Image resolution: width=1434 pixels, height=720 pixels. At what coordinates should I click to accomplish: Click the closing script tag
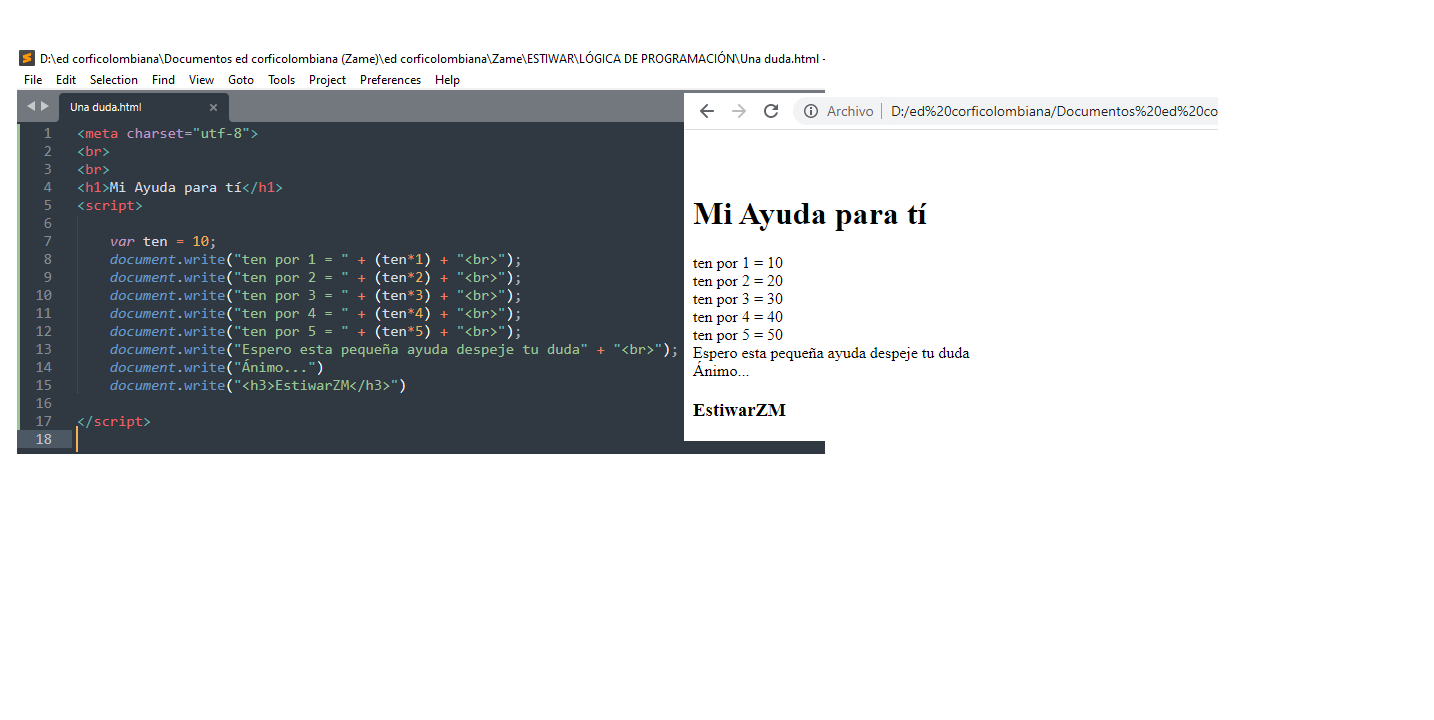114,421
